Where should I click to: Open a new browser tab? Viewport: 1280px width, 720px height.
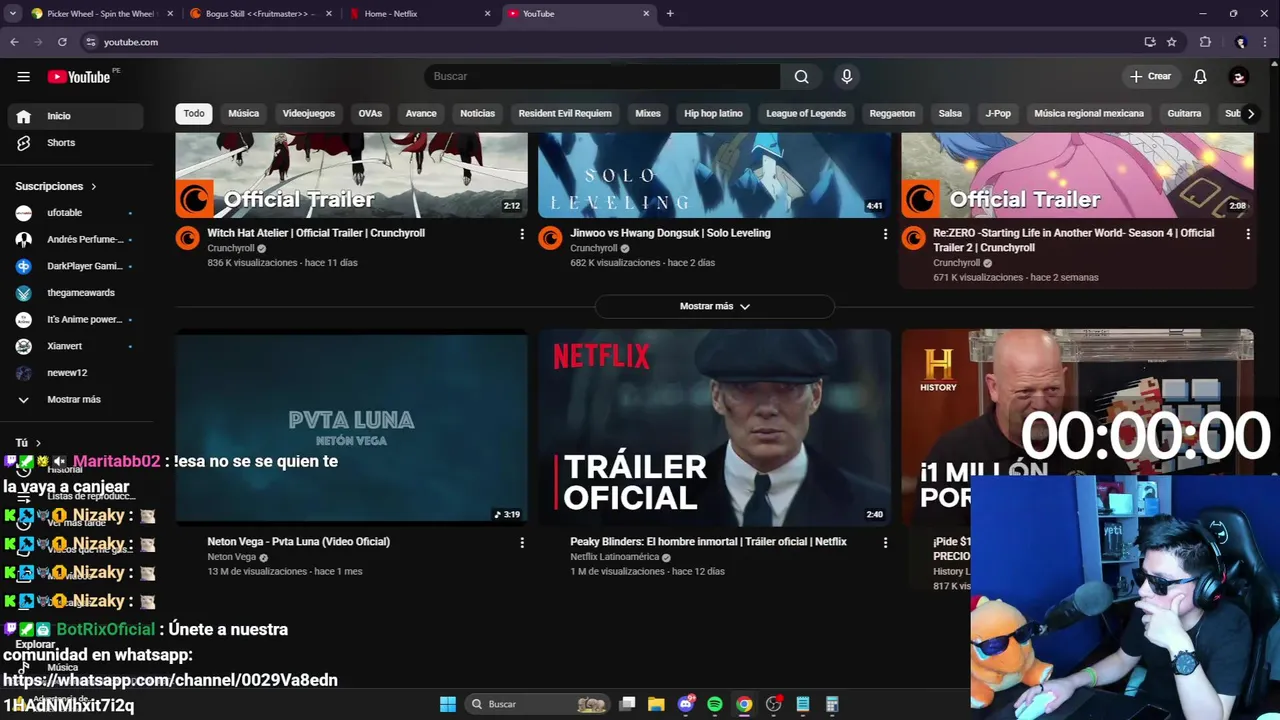(670, 14)
